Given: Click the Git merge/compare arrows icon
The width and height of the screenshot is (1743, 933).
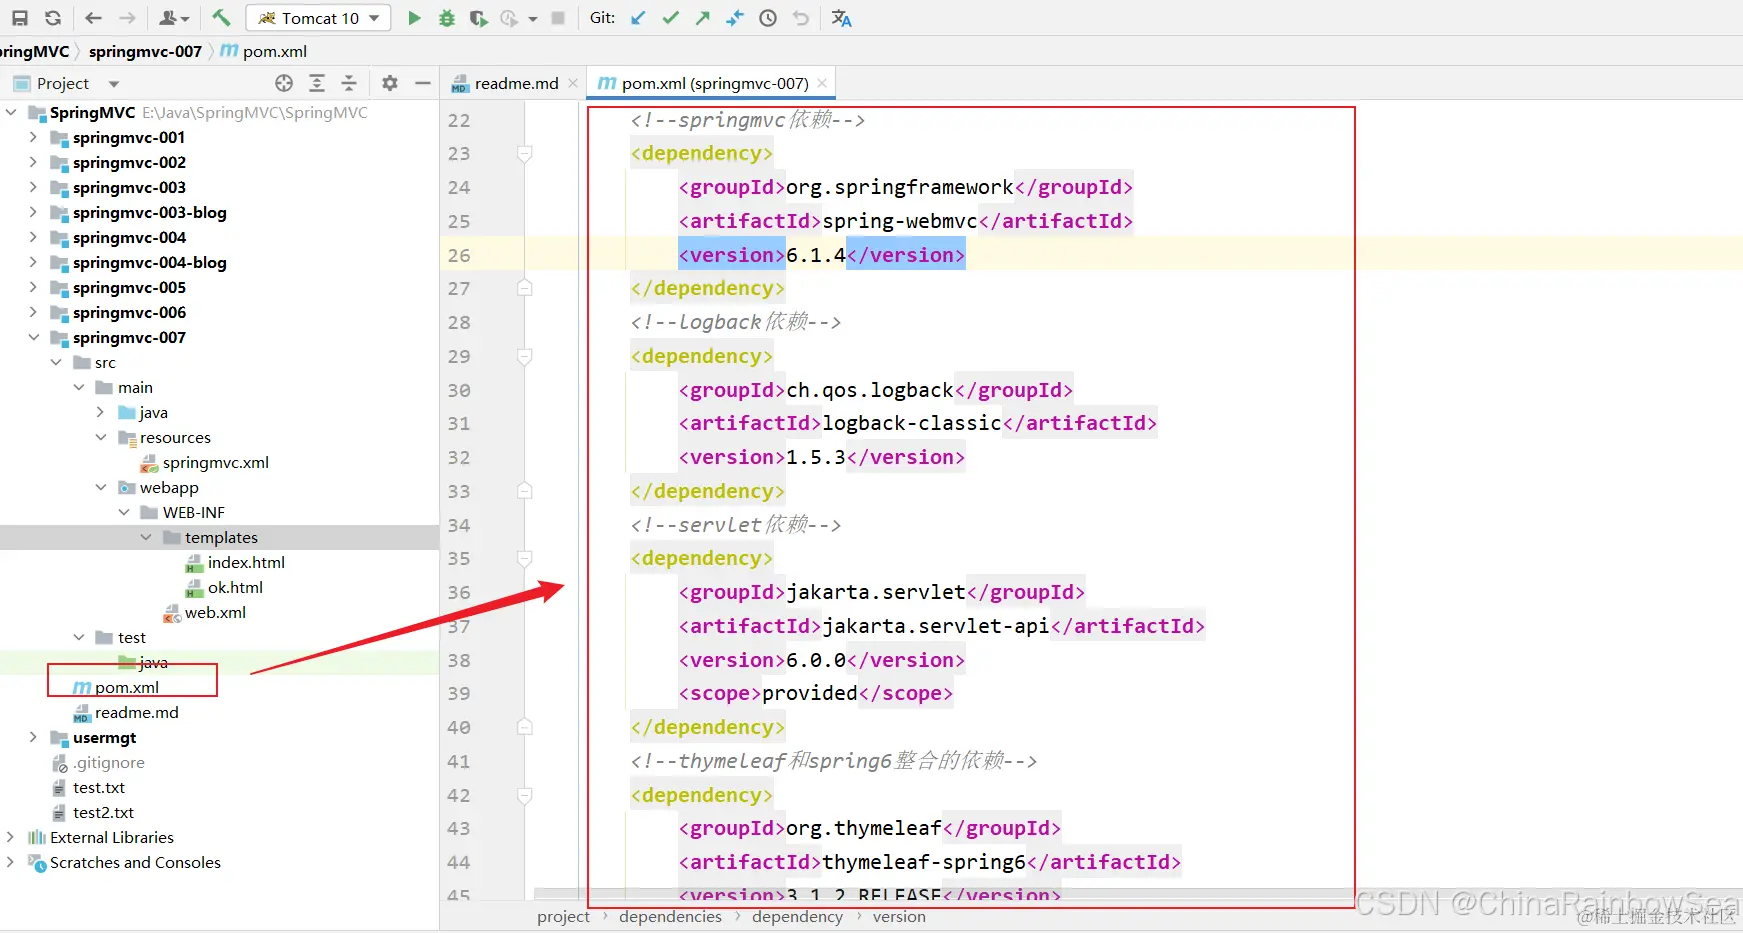Looking at the screenshot, I should click(x=735, y=18).
